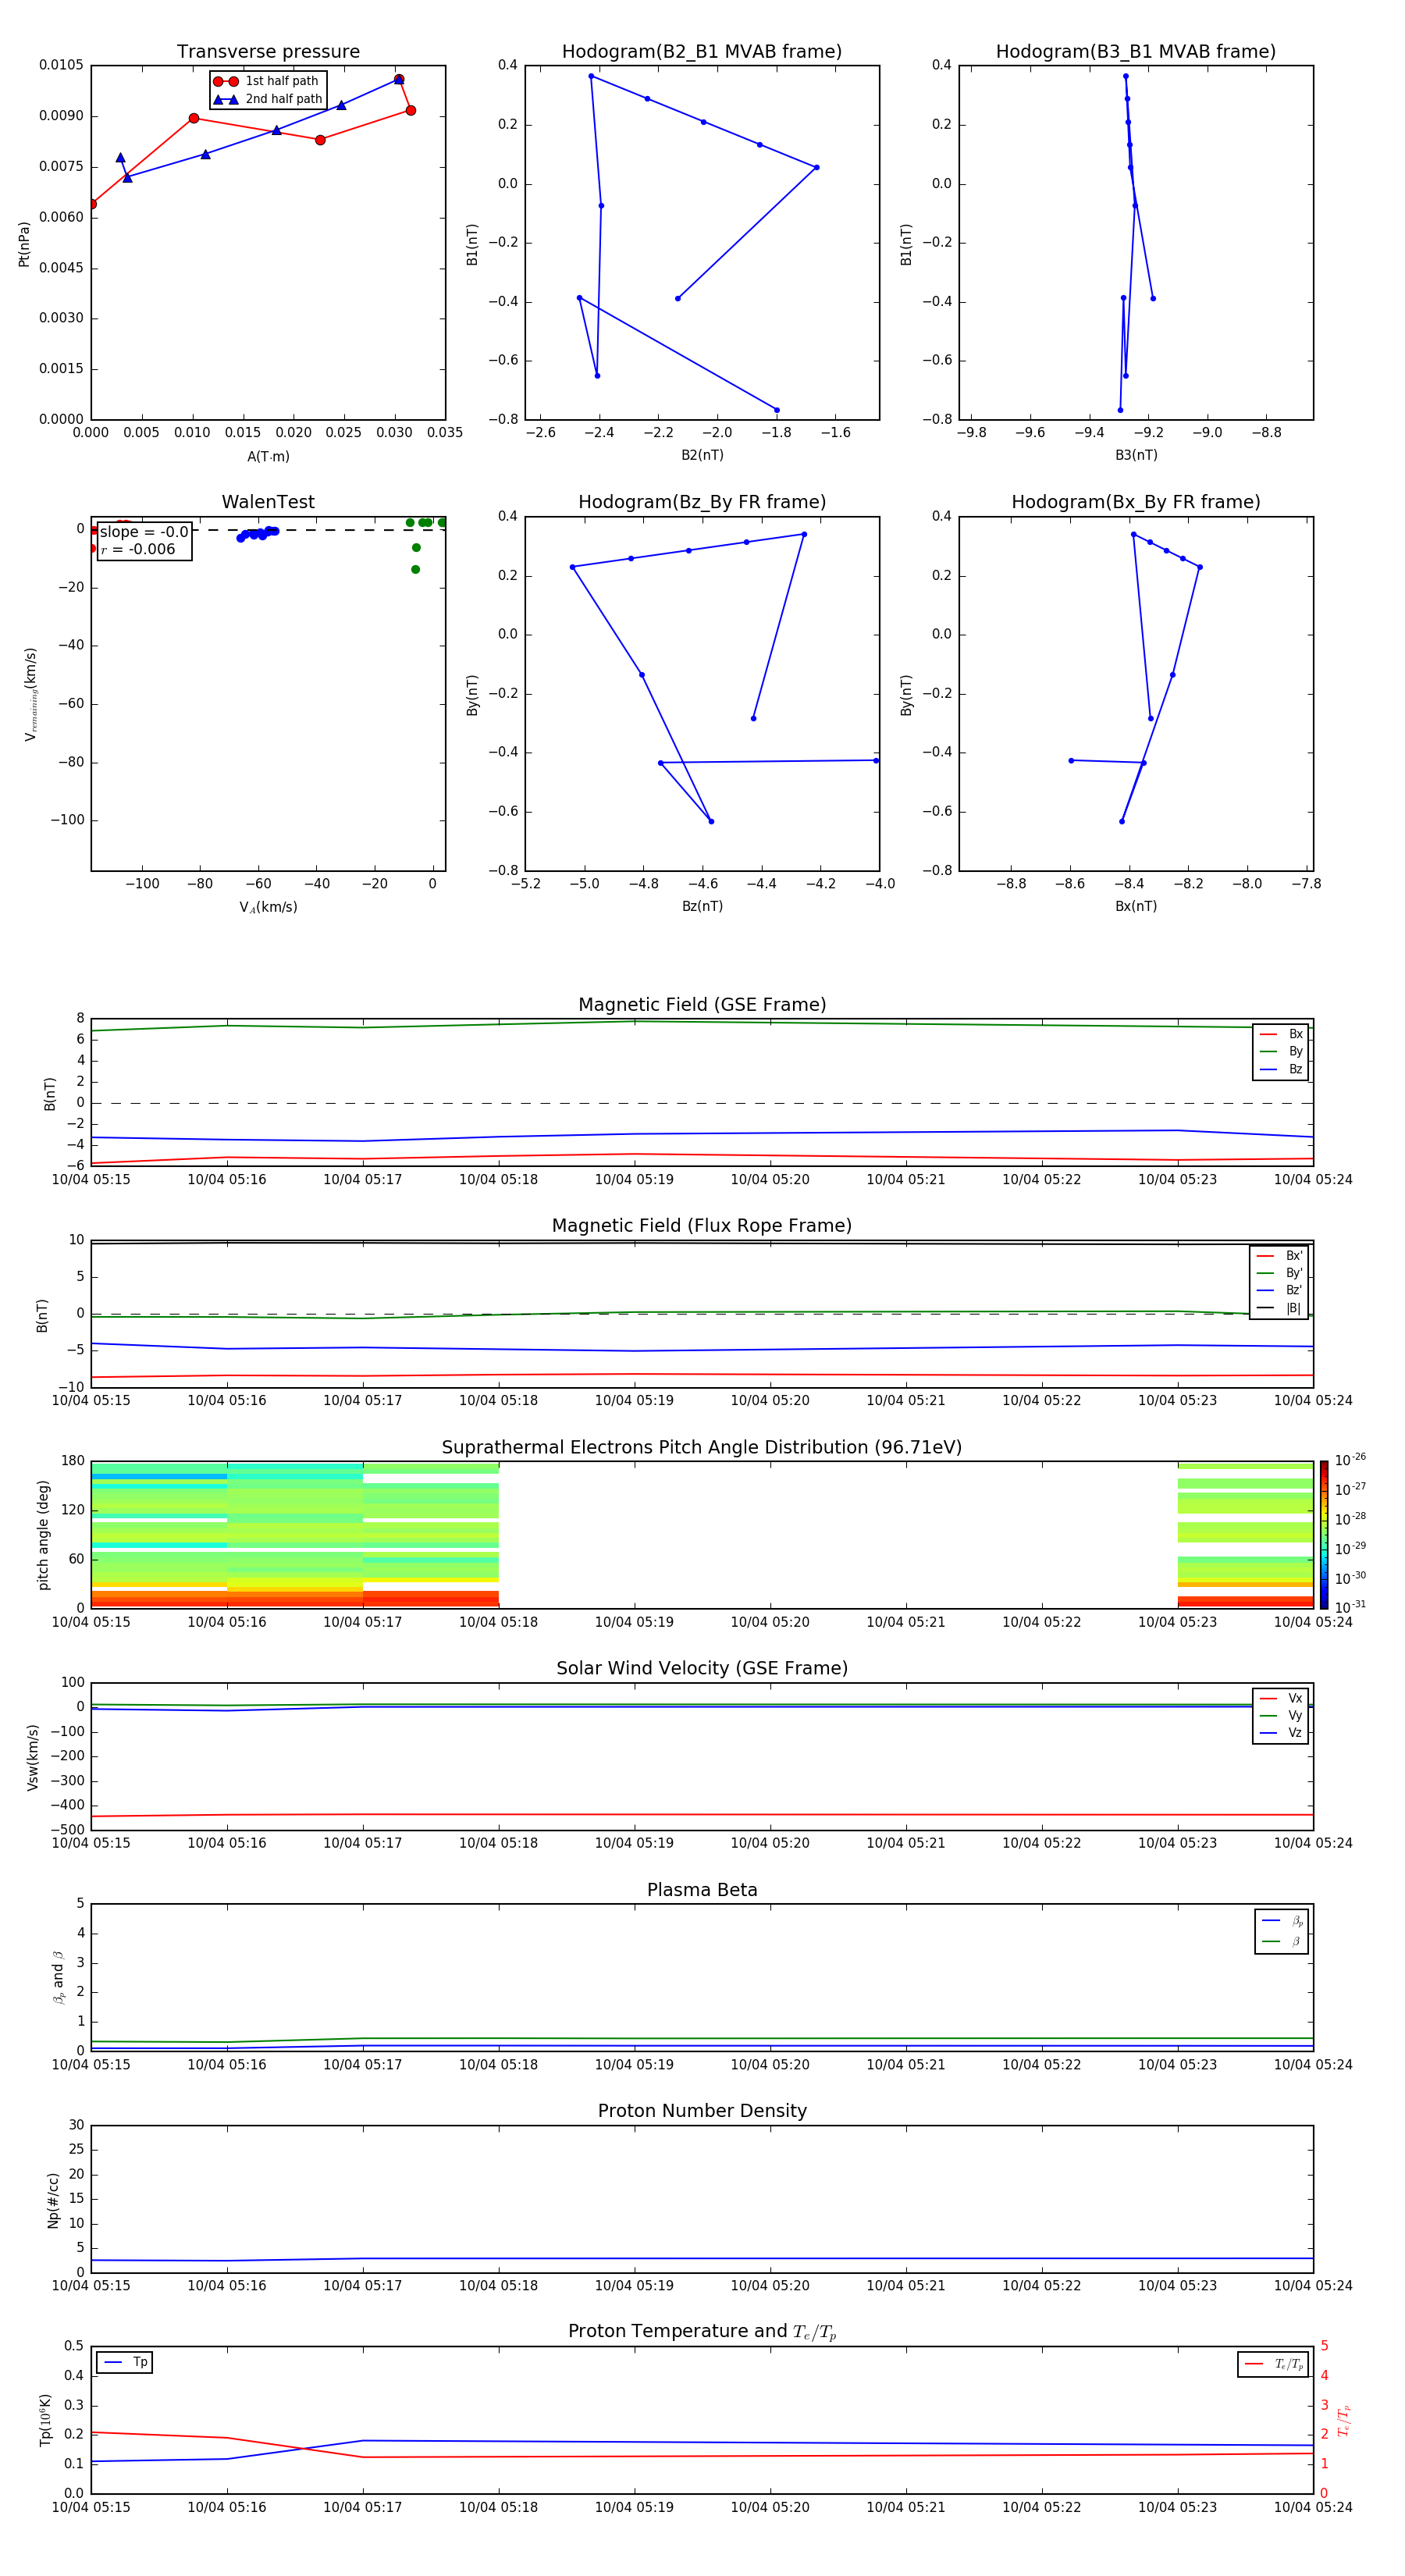This screenshot has height=2576, width=1405.
Task: Select the "Solar Wind Velocity (GSE Frame)" title
Action: [702, 1669]
